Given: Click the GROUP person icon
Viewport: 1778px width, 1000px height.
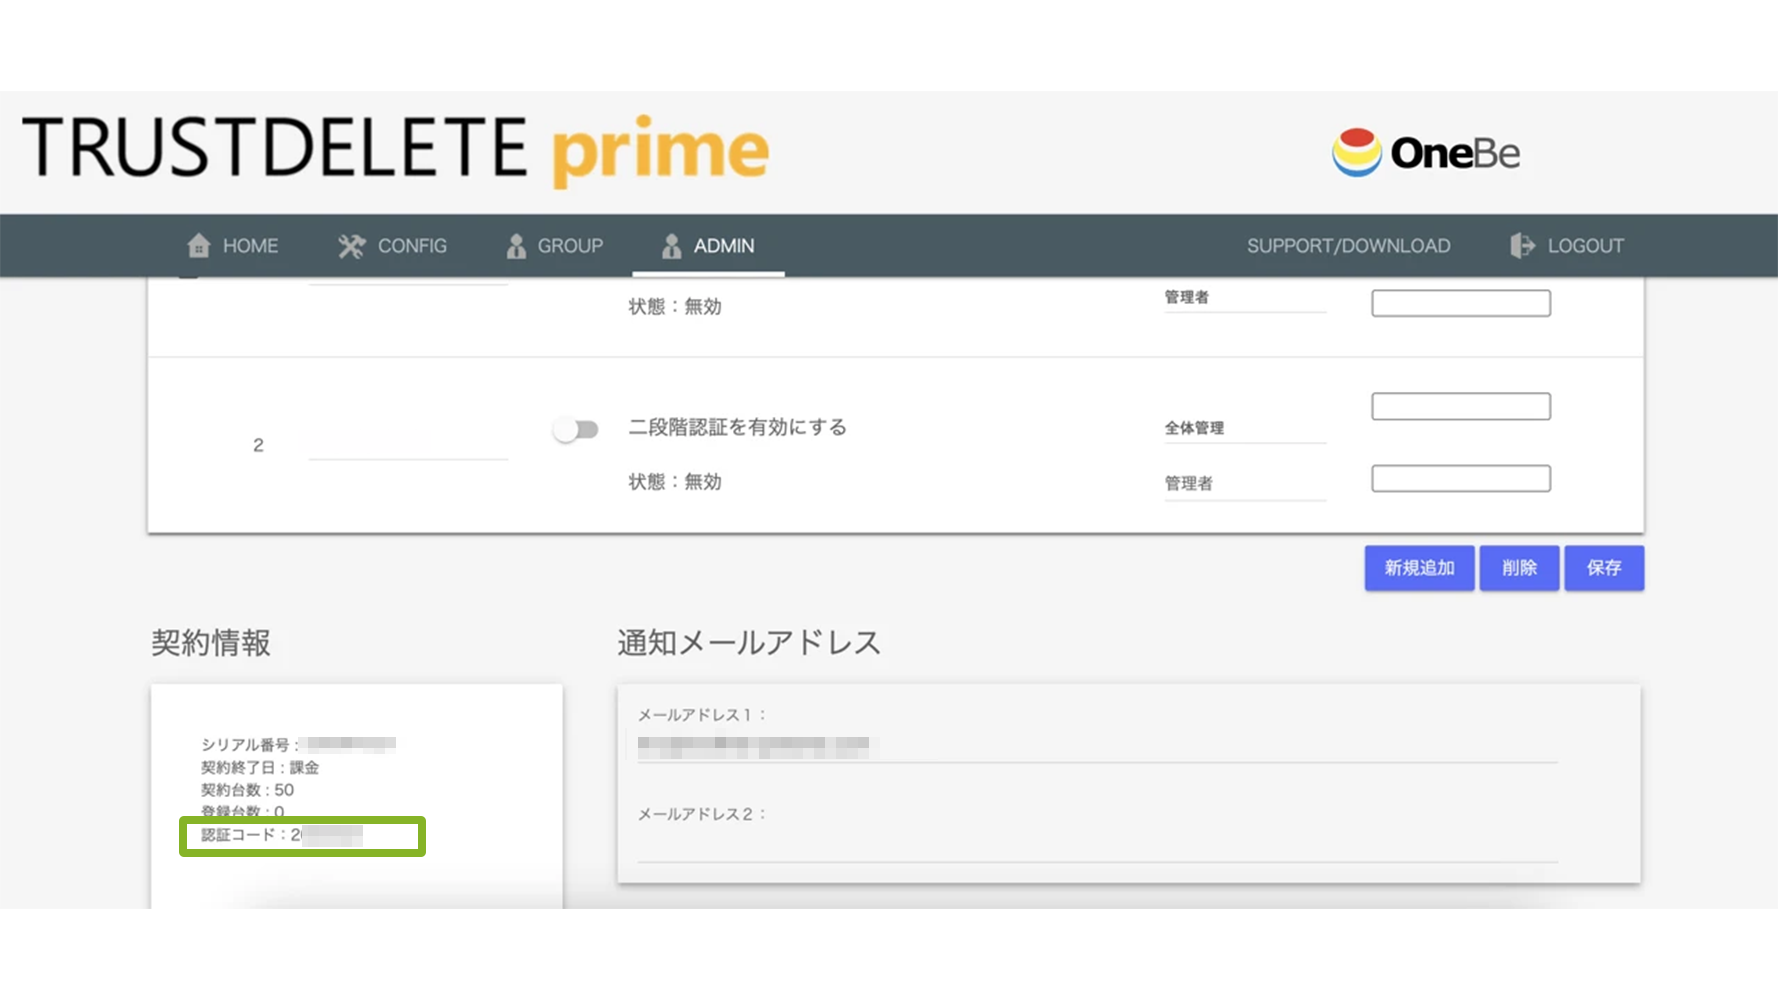Looking at the screenshot, I should click(x=516, y=245).
